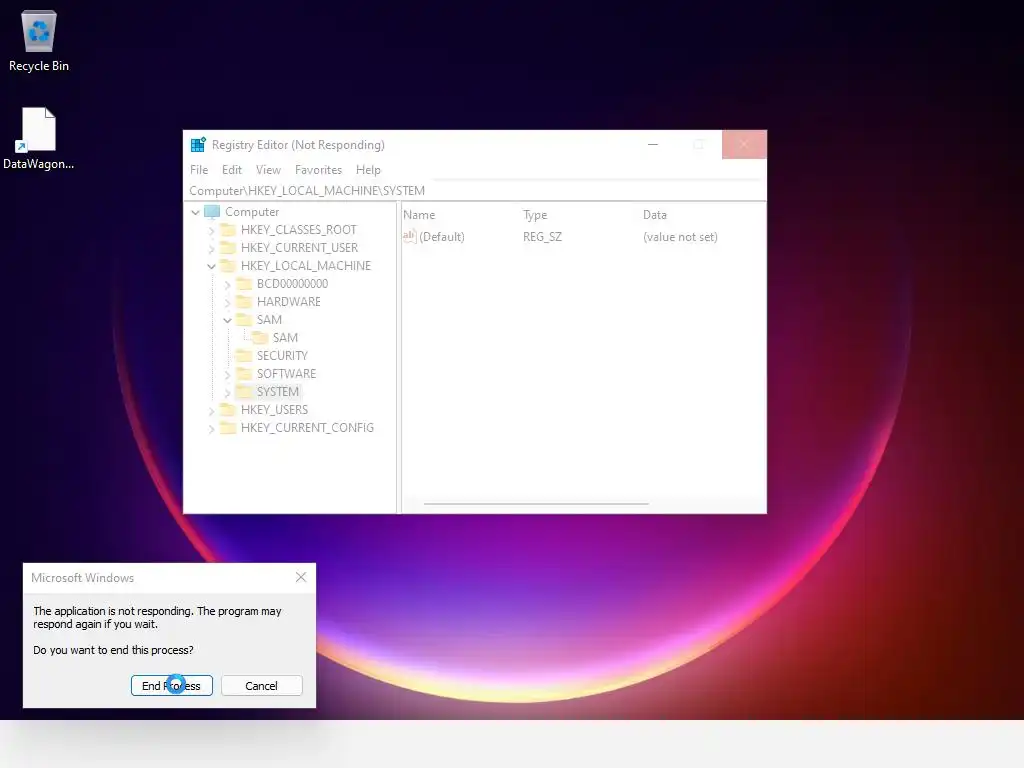Viewport: 1024px width, 768px height.
Task: Click the SECURITY folder icon
Action: click(x=244, y=356)
